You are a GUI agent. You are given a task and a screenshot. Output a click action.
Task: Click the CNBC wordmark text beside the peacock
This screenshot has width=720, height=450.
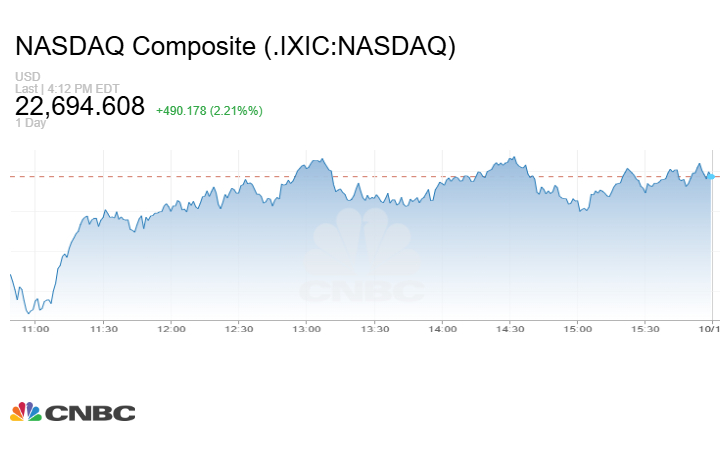click(90, 413)
